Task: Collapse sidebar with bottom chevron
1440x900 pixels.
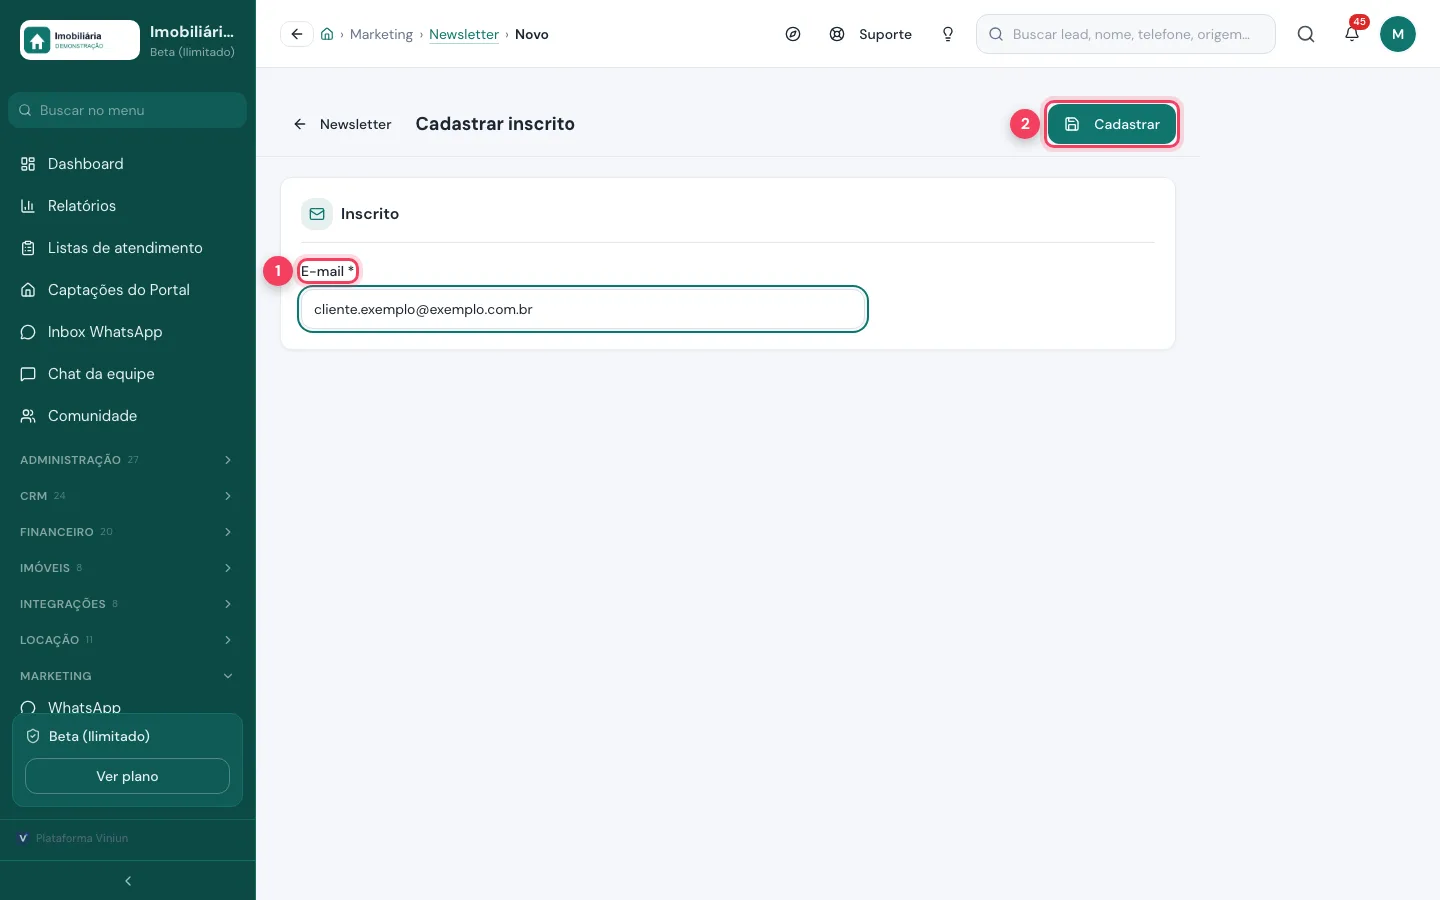Action: 128,881
